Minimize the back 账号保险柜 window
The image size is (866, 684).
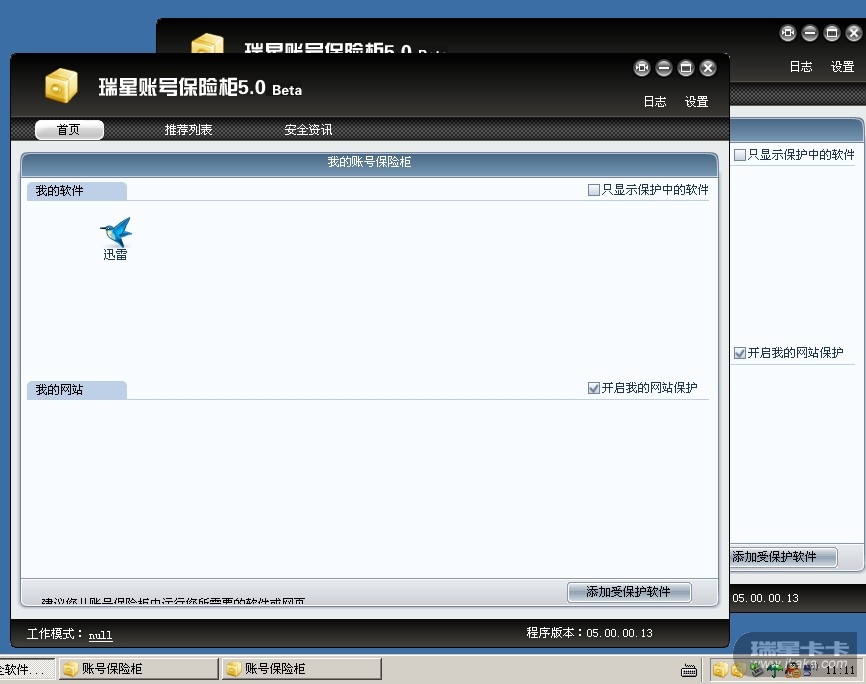pos(810,33)
